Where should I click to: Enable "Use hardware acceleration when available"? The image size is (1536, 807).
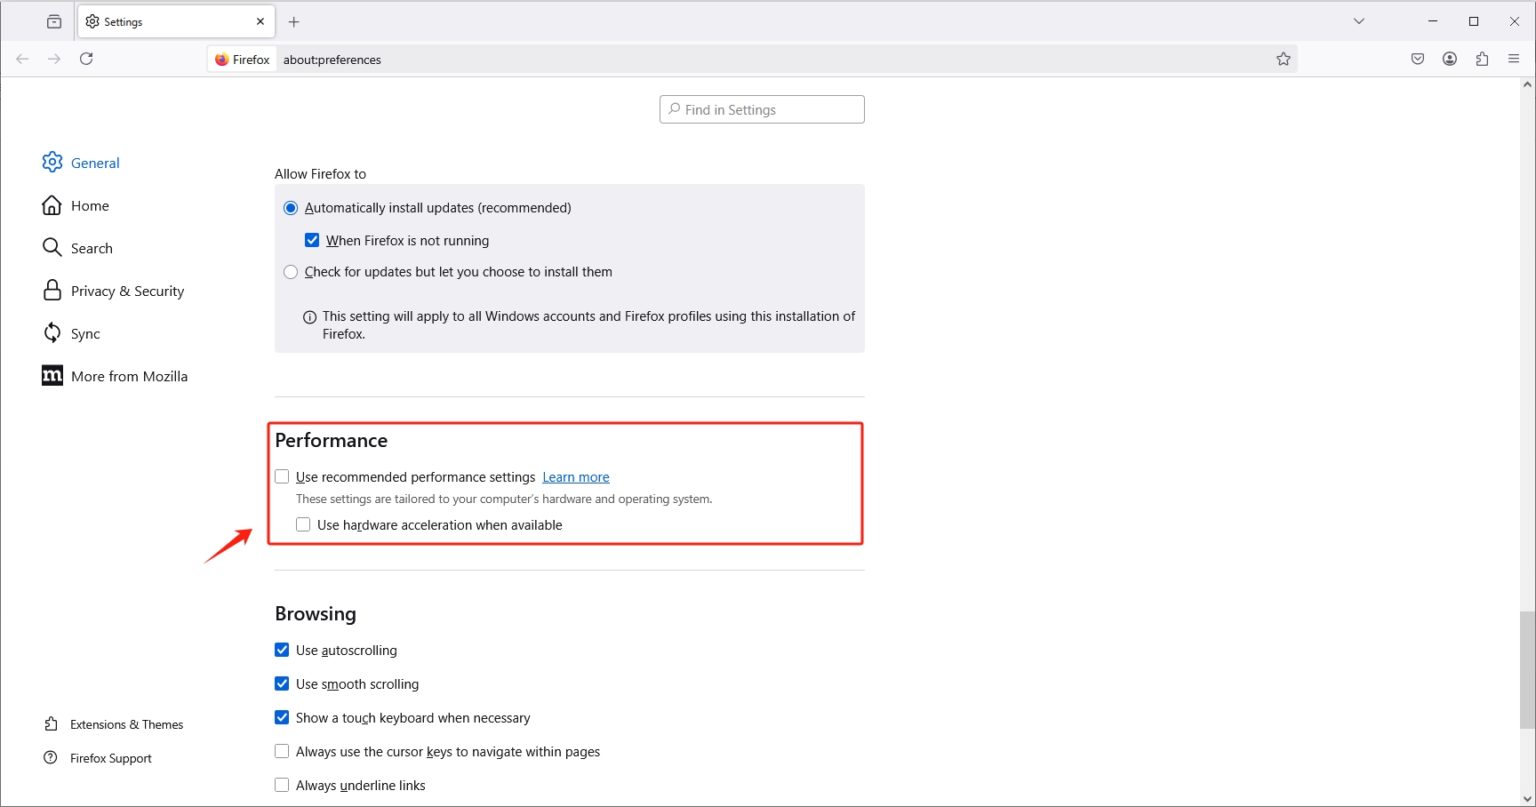[303, 524]
